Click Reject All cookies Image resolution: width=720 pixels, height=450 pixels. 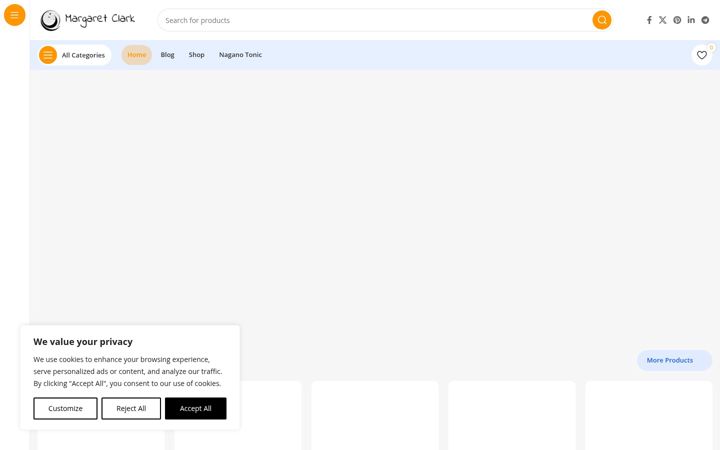coord(131,408)
